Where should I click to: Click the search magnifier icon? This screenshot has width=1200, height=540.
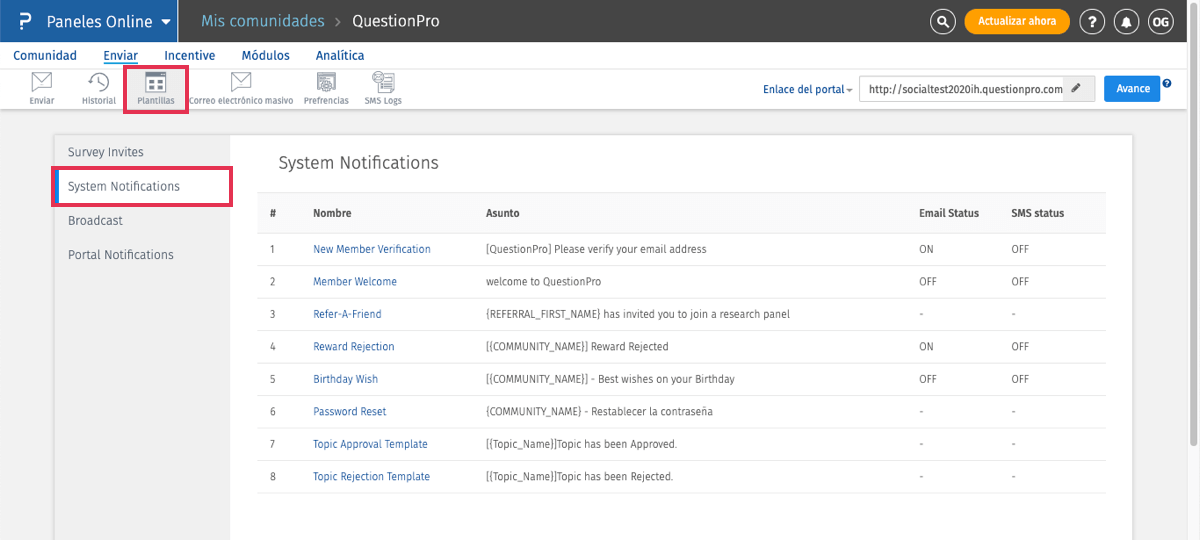(x=942, y=21)
